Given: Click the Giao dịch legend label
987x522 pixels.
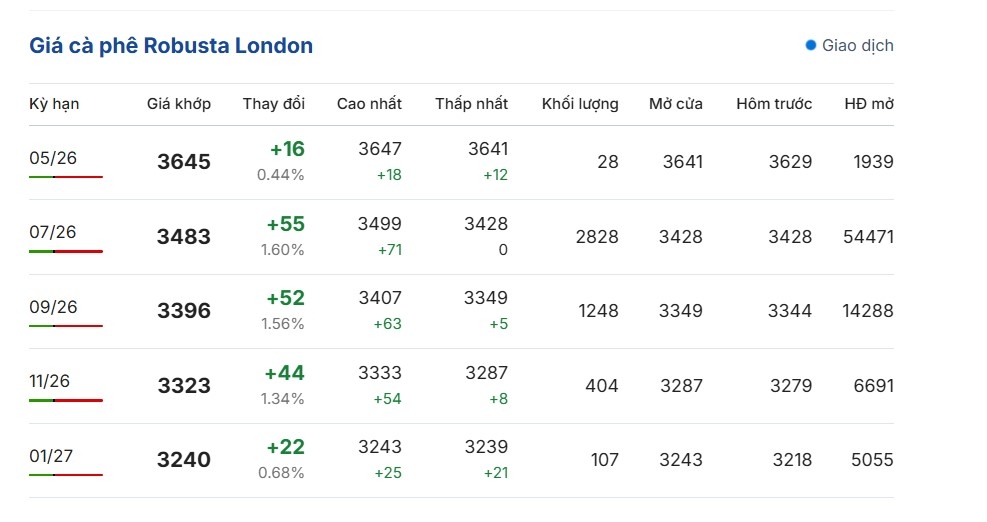Looking at the screenshot, I should [x=857, y=45].
